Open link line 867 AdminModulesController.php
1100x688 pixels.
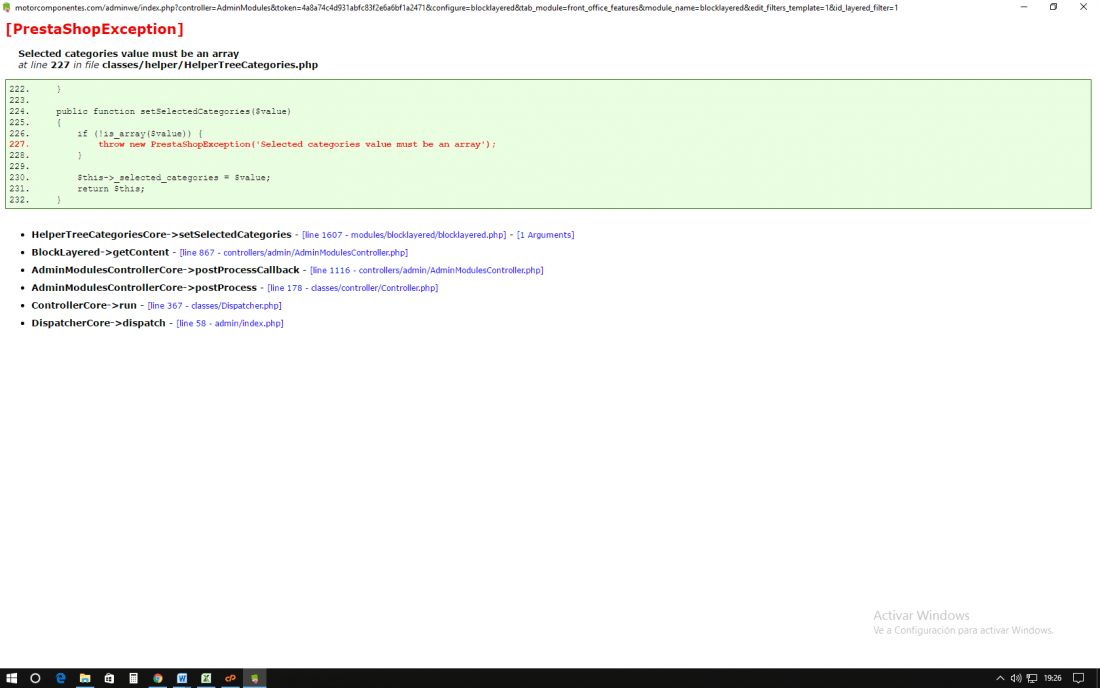(293, 252)
